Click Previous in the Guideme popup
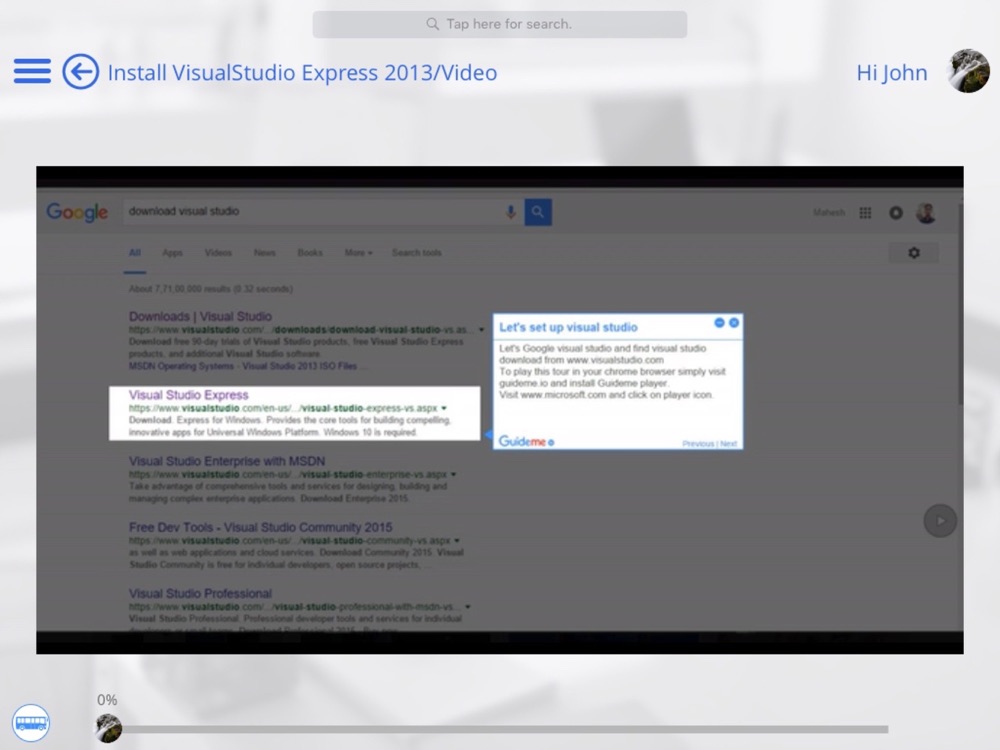 click(x=698, y=444)
